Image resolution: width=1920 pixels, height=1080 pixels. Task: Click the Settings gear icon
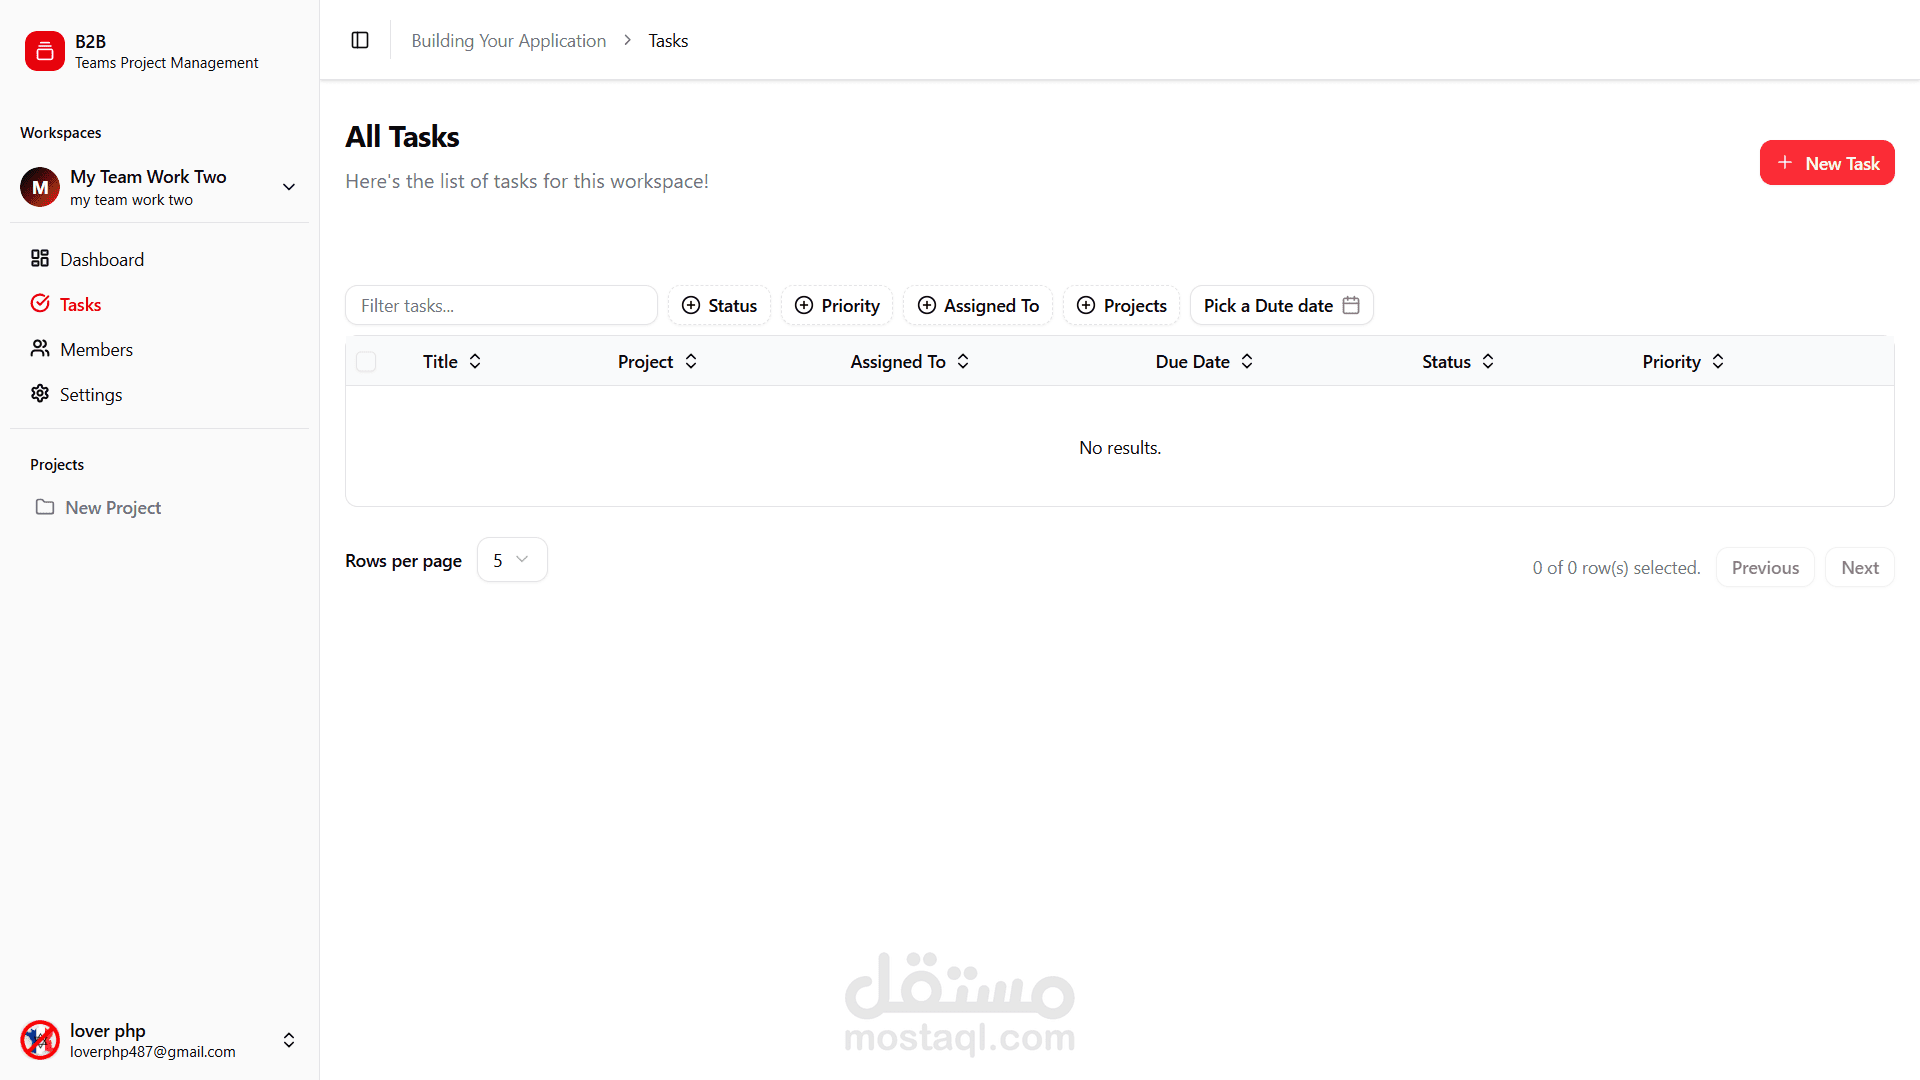click(40, 394)
